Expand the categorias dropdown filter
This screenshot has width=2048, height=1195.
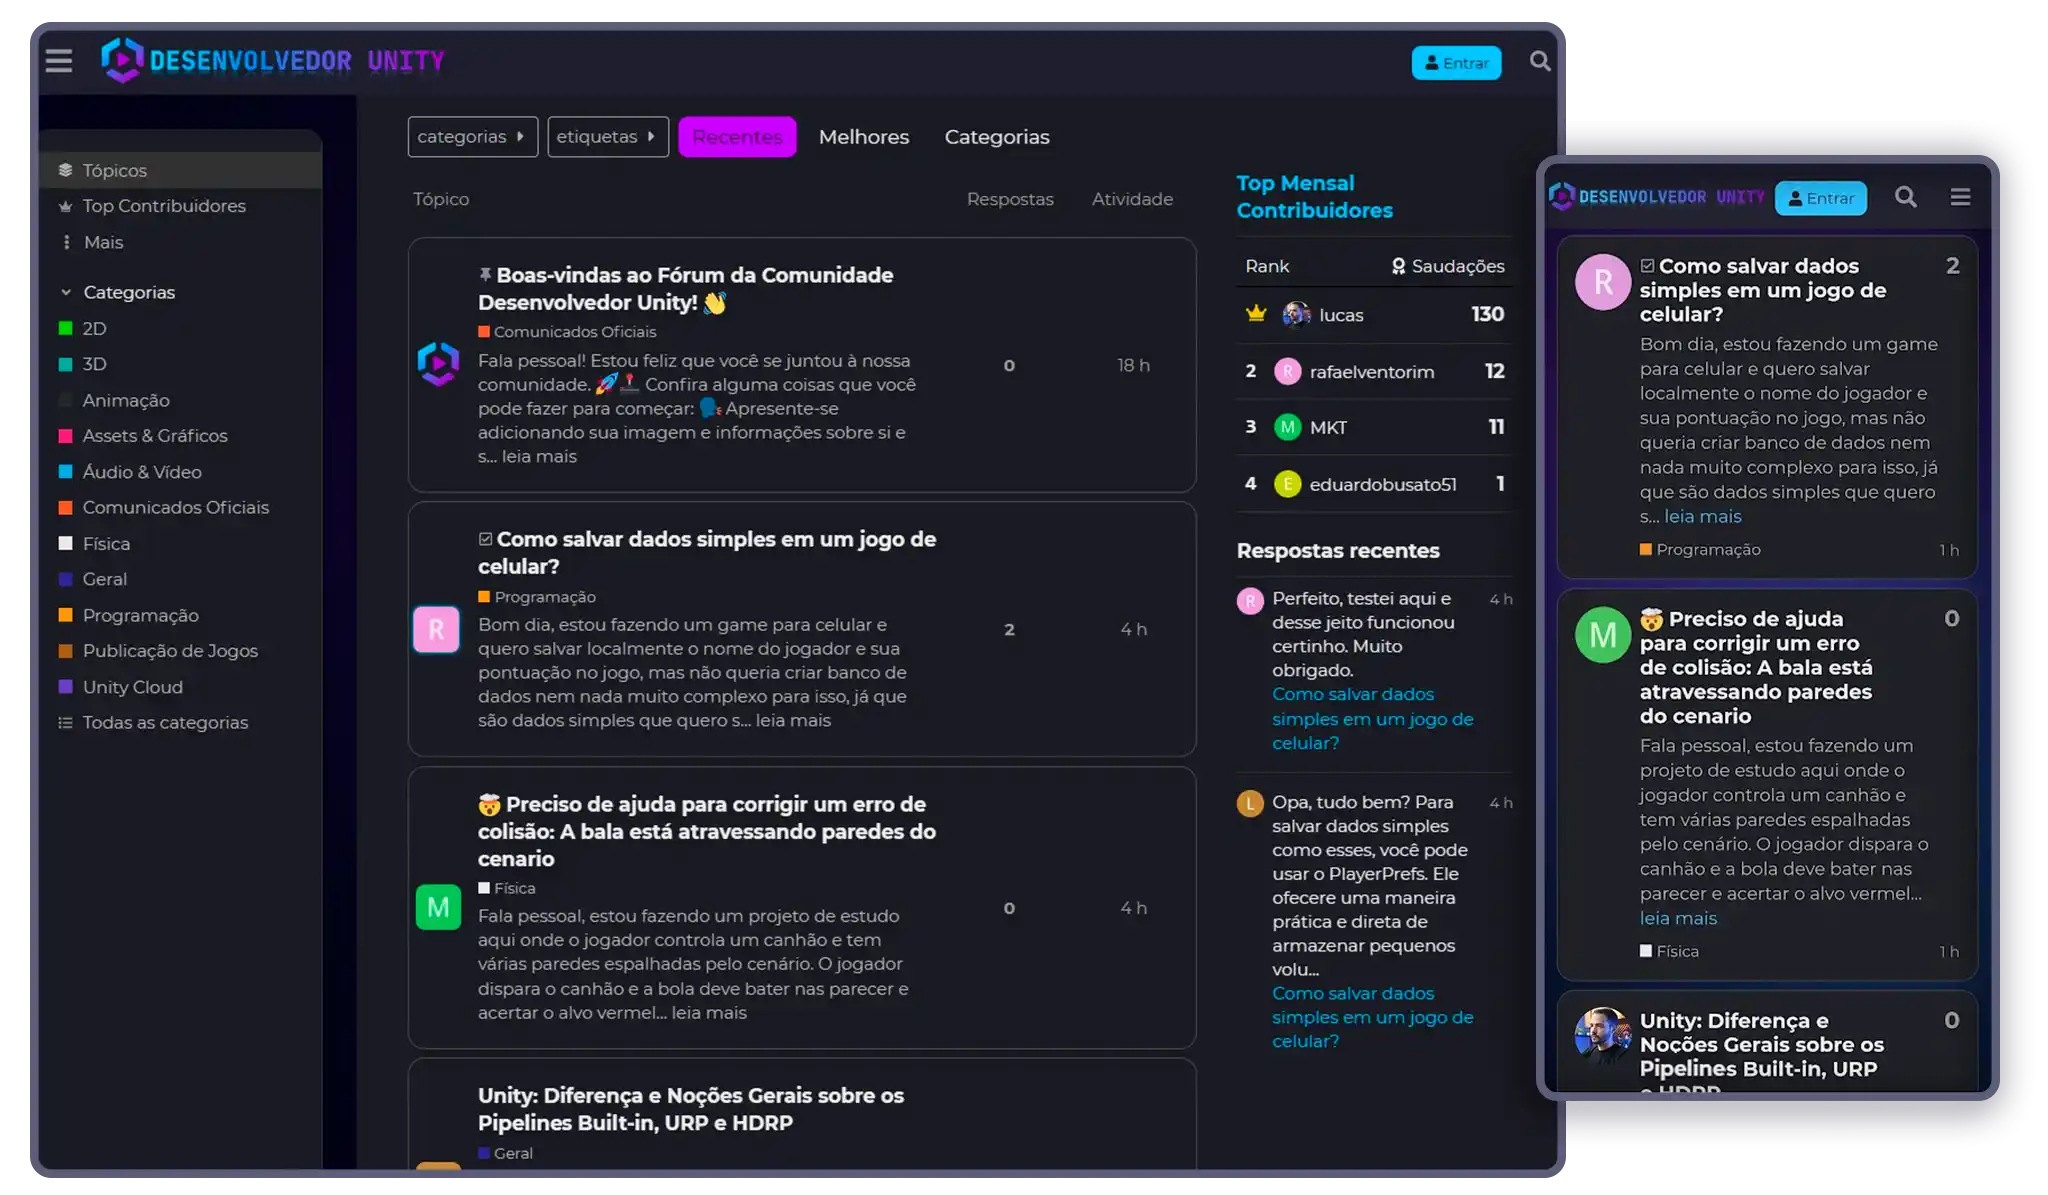pos(471,137)
